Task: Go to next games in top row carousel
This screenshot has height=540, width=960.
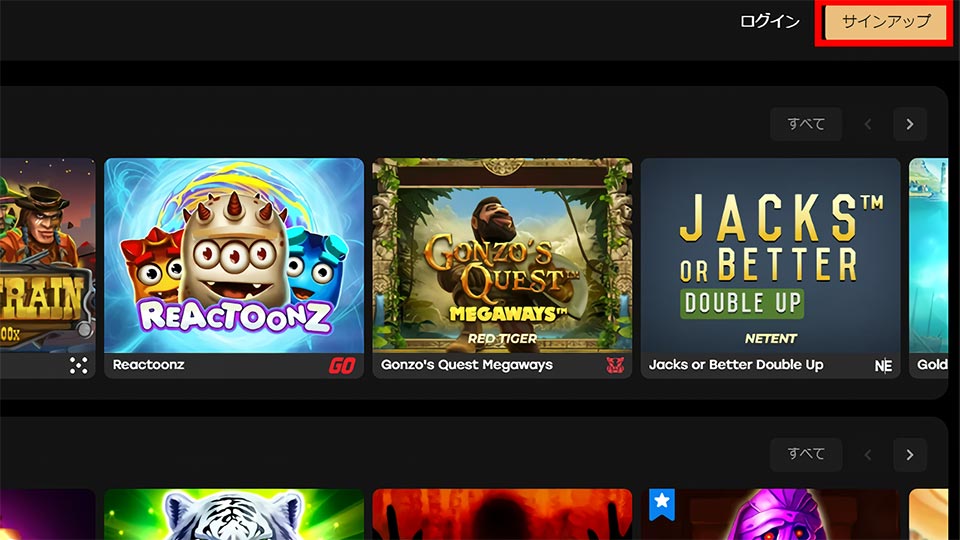Action: coord(910,124)
